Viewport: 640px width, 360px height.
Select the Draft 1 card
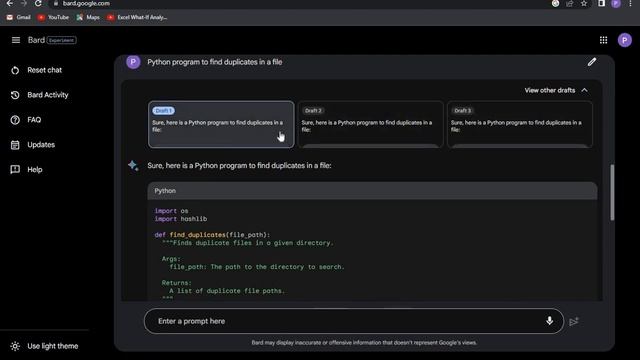[x=221, y=124]
